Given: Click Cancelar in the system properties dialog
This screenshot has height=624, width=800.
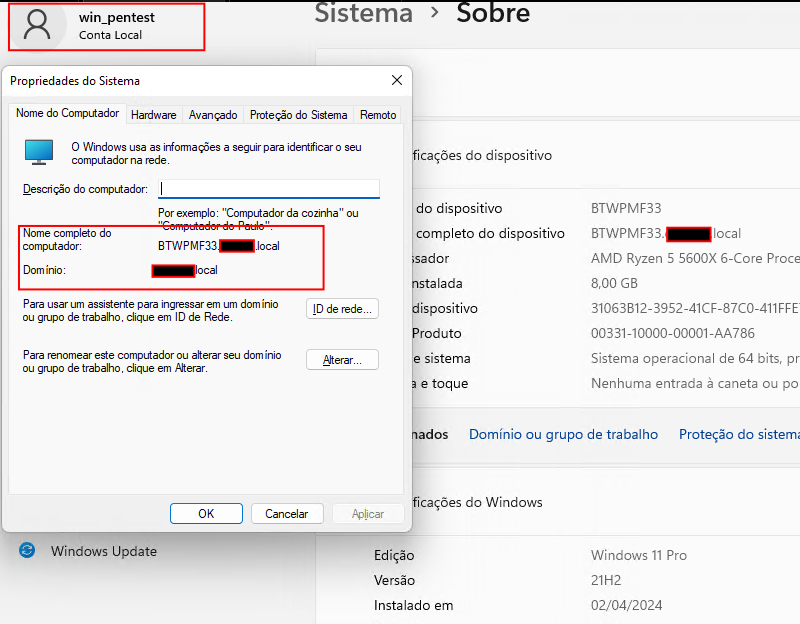Looking at the screenshot, I should pyautogui.click(x=286, y=513).
